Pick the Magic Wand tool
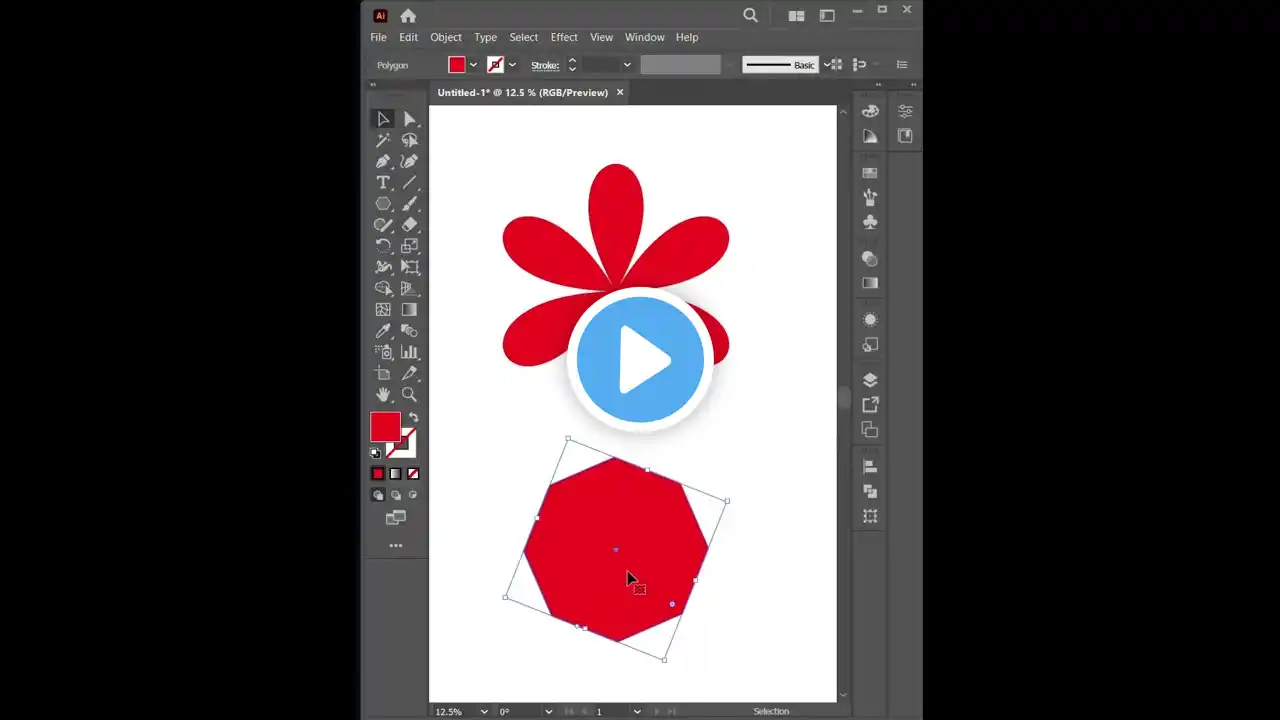Screen dimensions: 1280x720 point(383,140)
